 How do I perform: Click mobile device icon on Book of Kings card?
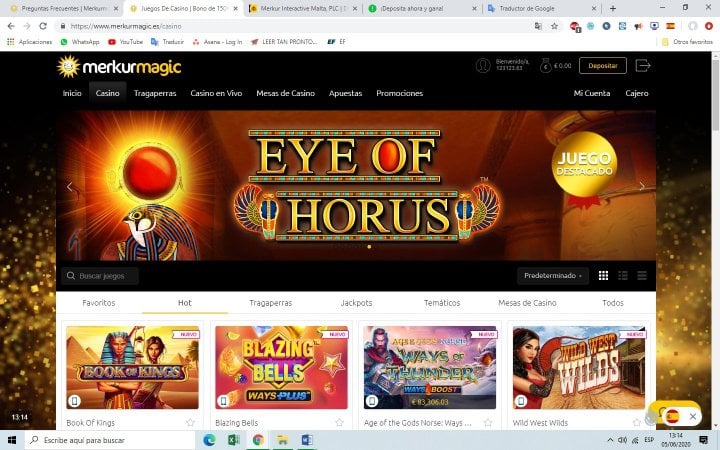tap(74, 401)
